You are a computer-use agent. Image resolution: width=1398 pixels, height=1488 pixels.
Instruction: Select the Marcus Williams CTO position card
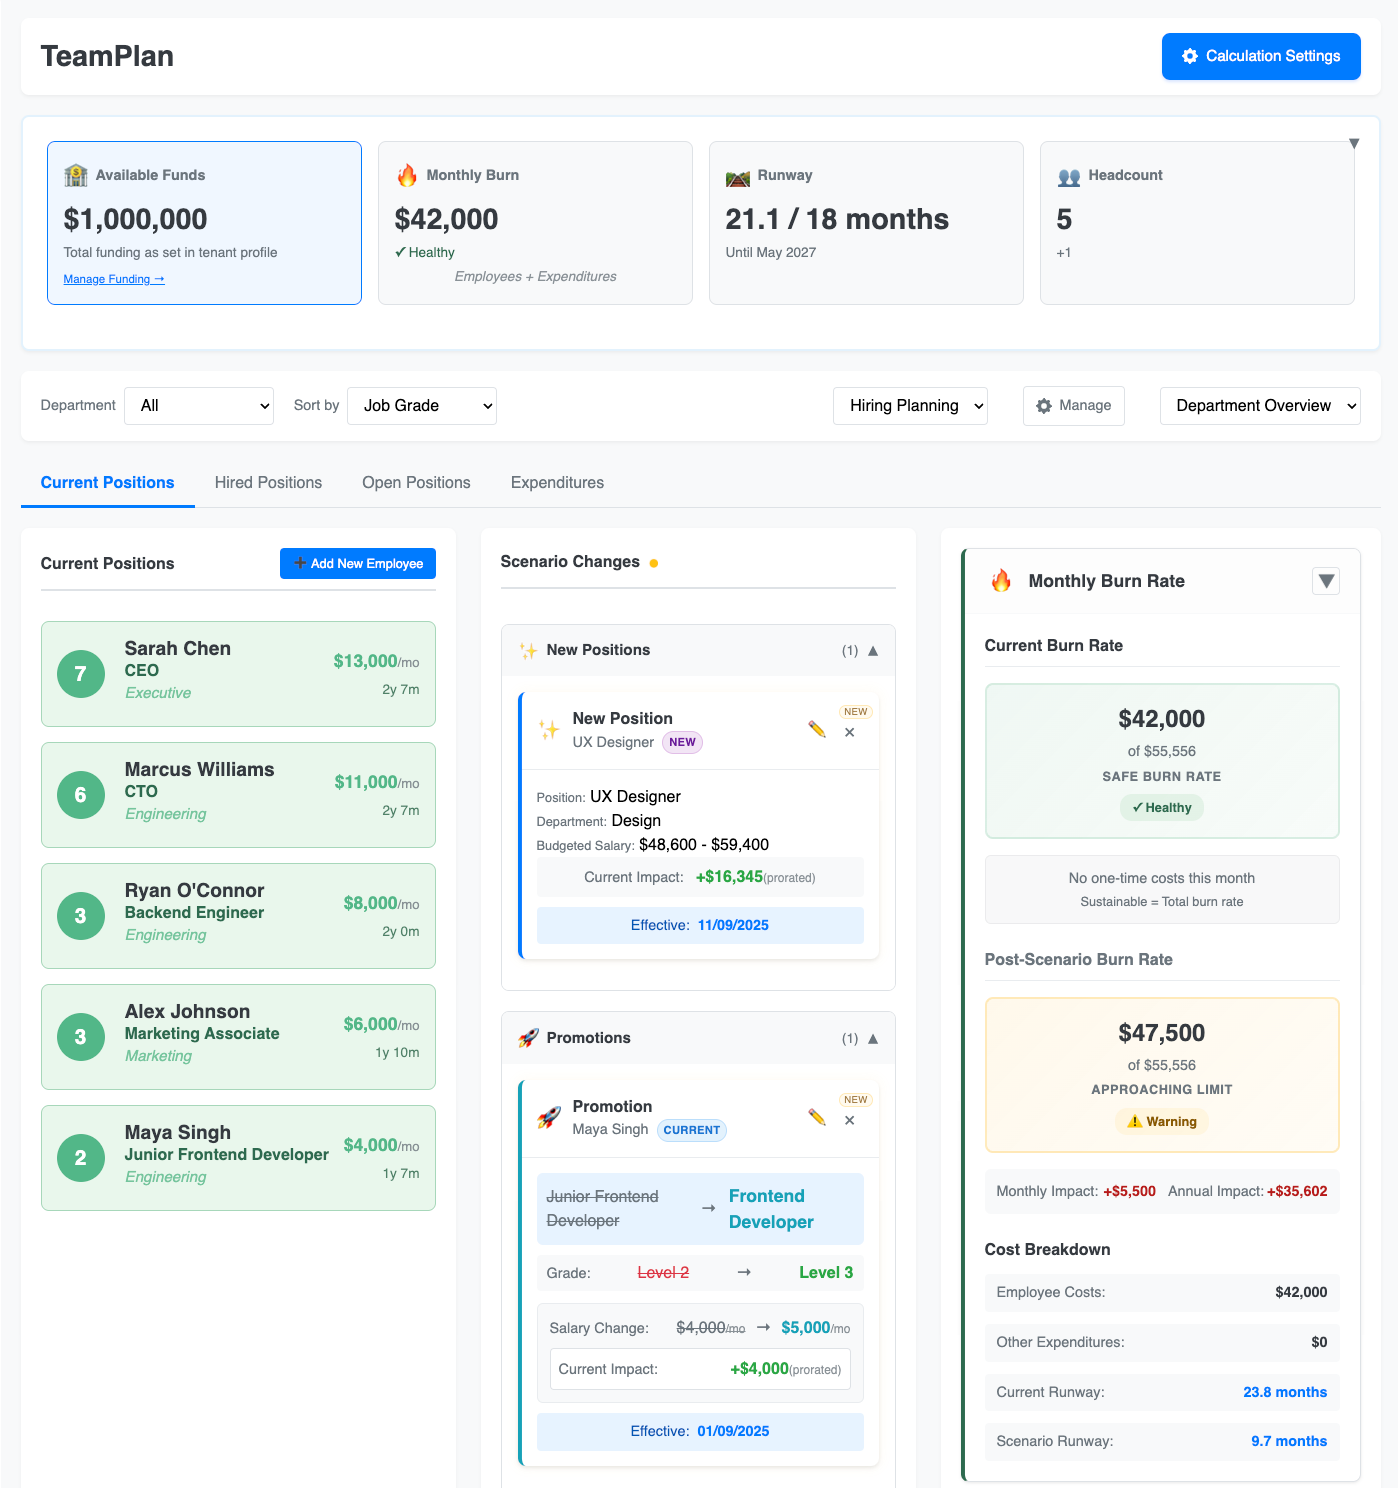[x=238, y=795]
